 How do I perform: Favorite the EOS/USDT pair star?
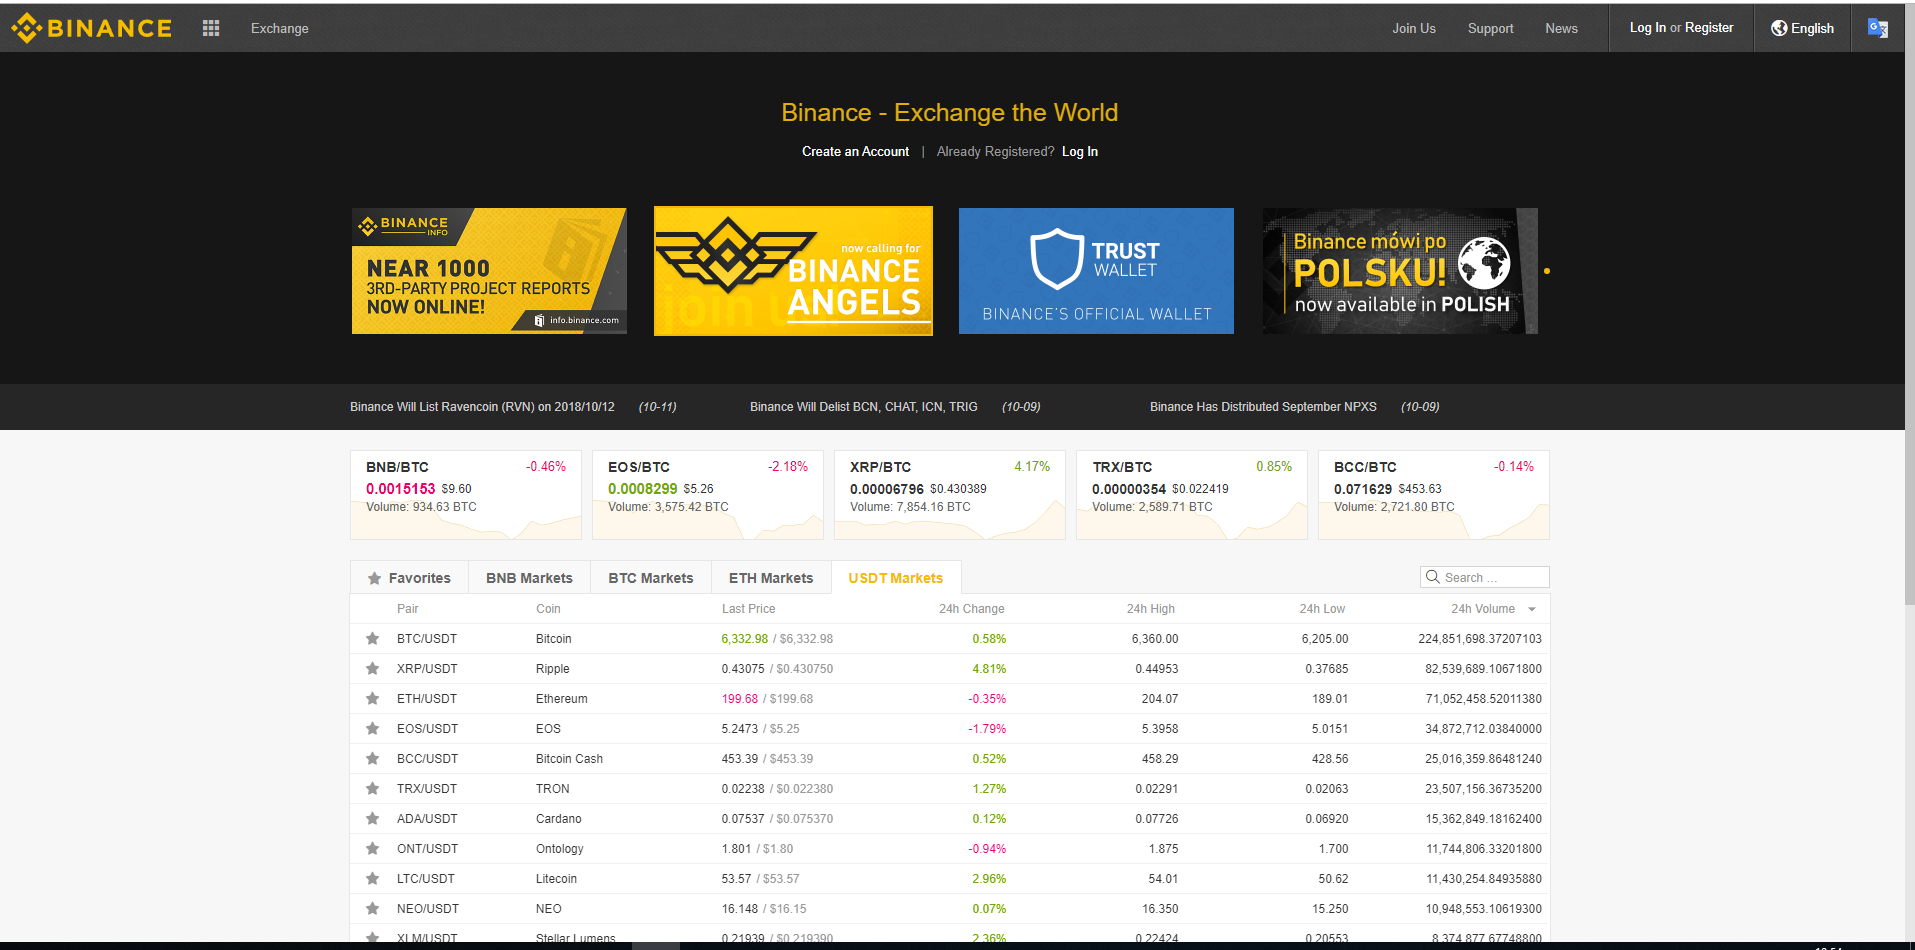(373, 729)
